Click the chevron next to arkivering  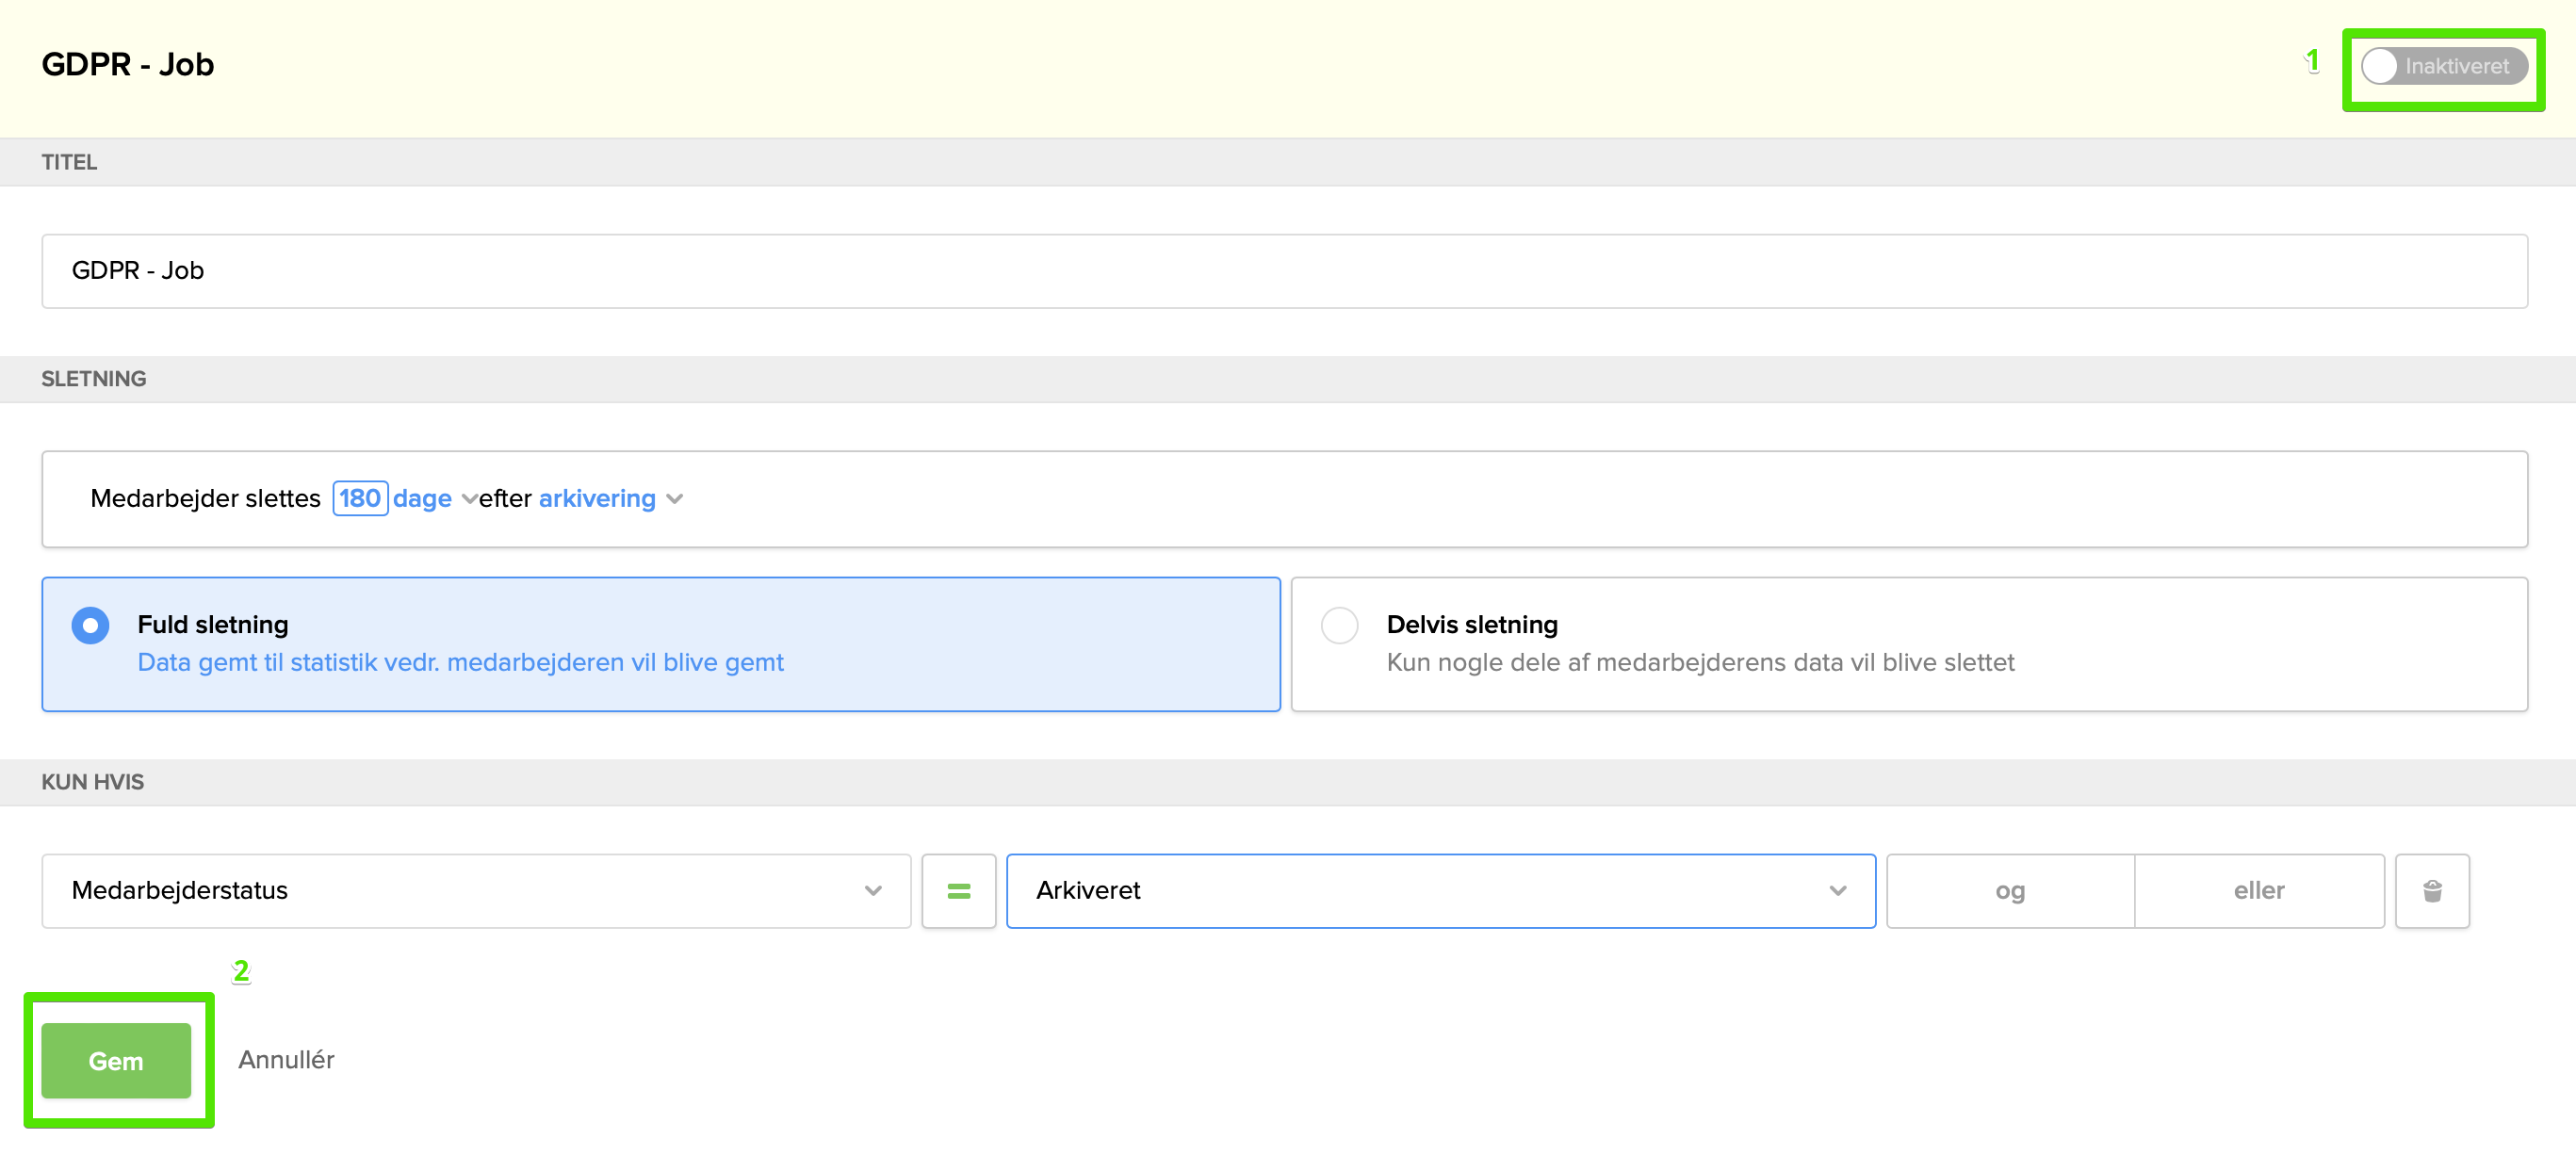[x=675, y=499]
